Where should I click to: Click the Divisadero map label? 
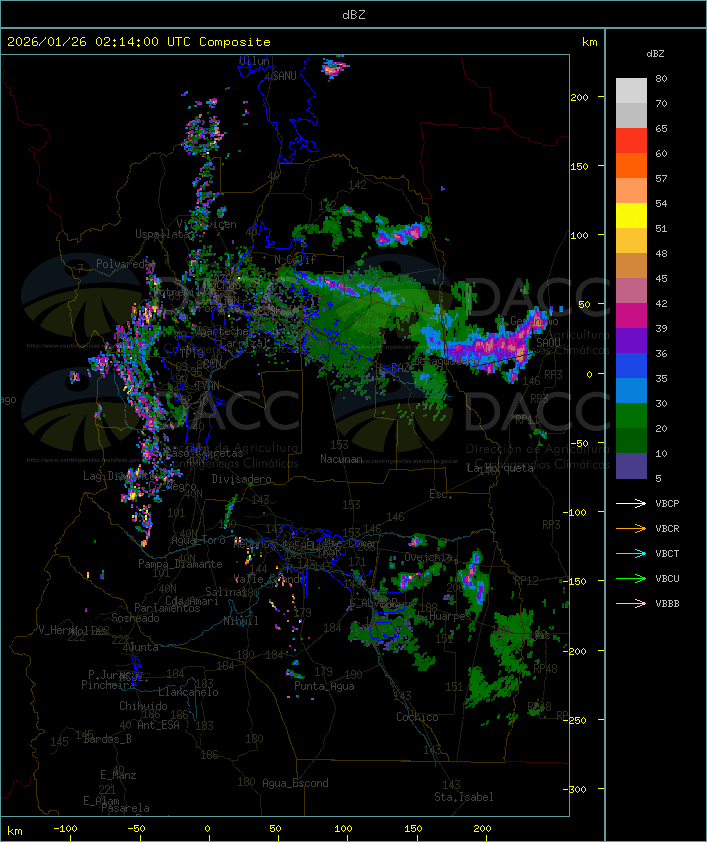click(x=241, y=479)
